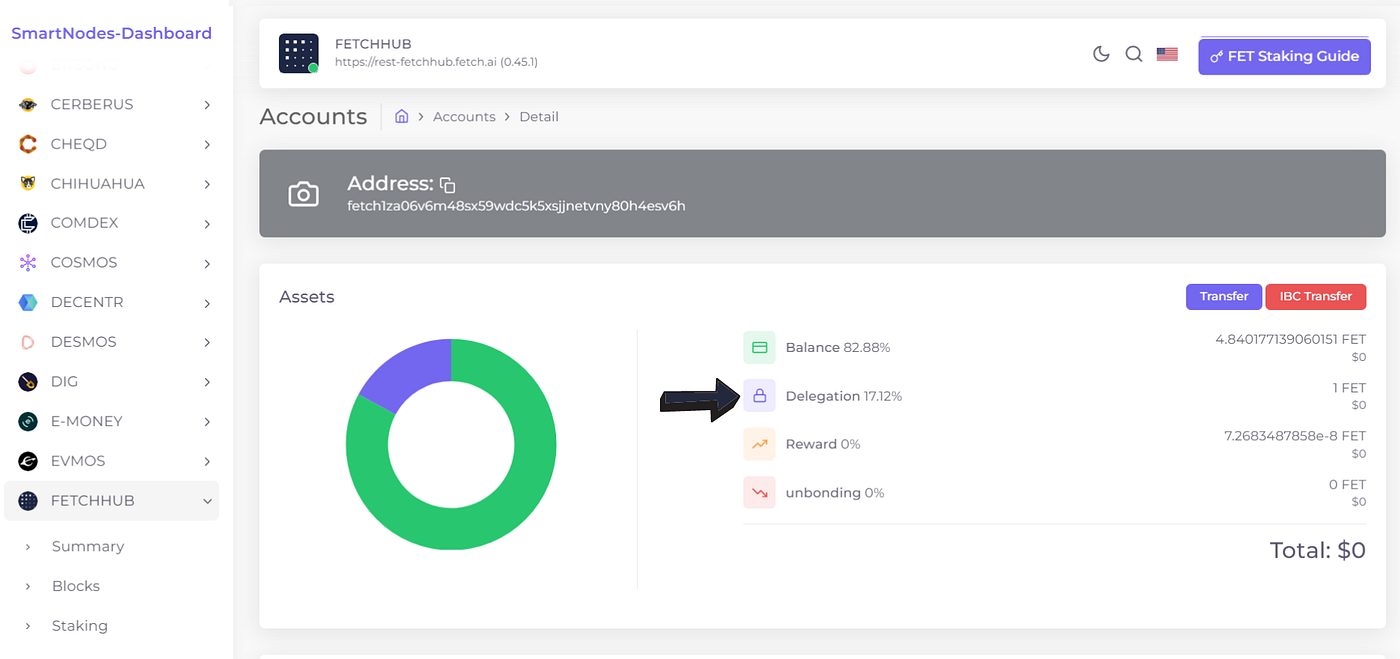Screen dimensions: 1400x659
Task: Collapse FETCHHUB chevron in sidebar
Action: [x=207, y=501]
